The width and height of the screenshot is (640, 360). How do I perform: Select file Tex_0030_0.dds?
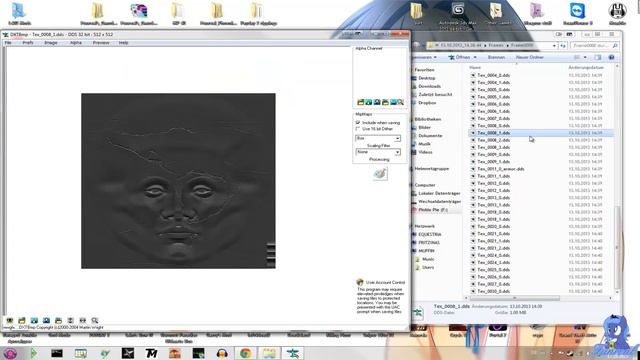[x=493, y=291]
